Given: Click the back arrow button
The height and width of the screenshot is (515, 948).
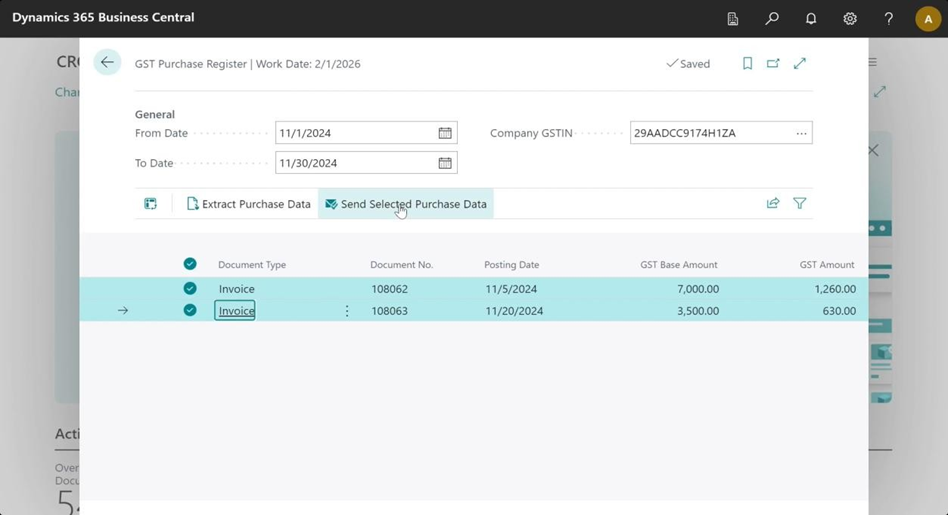Looking at the screenshot, I should 107,63.
